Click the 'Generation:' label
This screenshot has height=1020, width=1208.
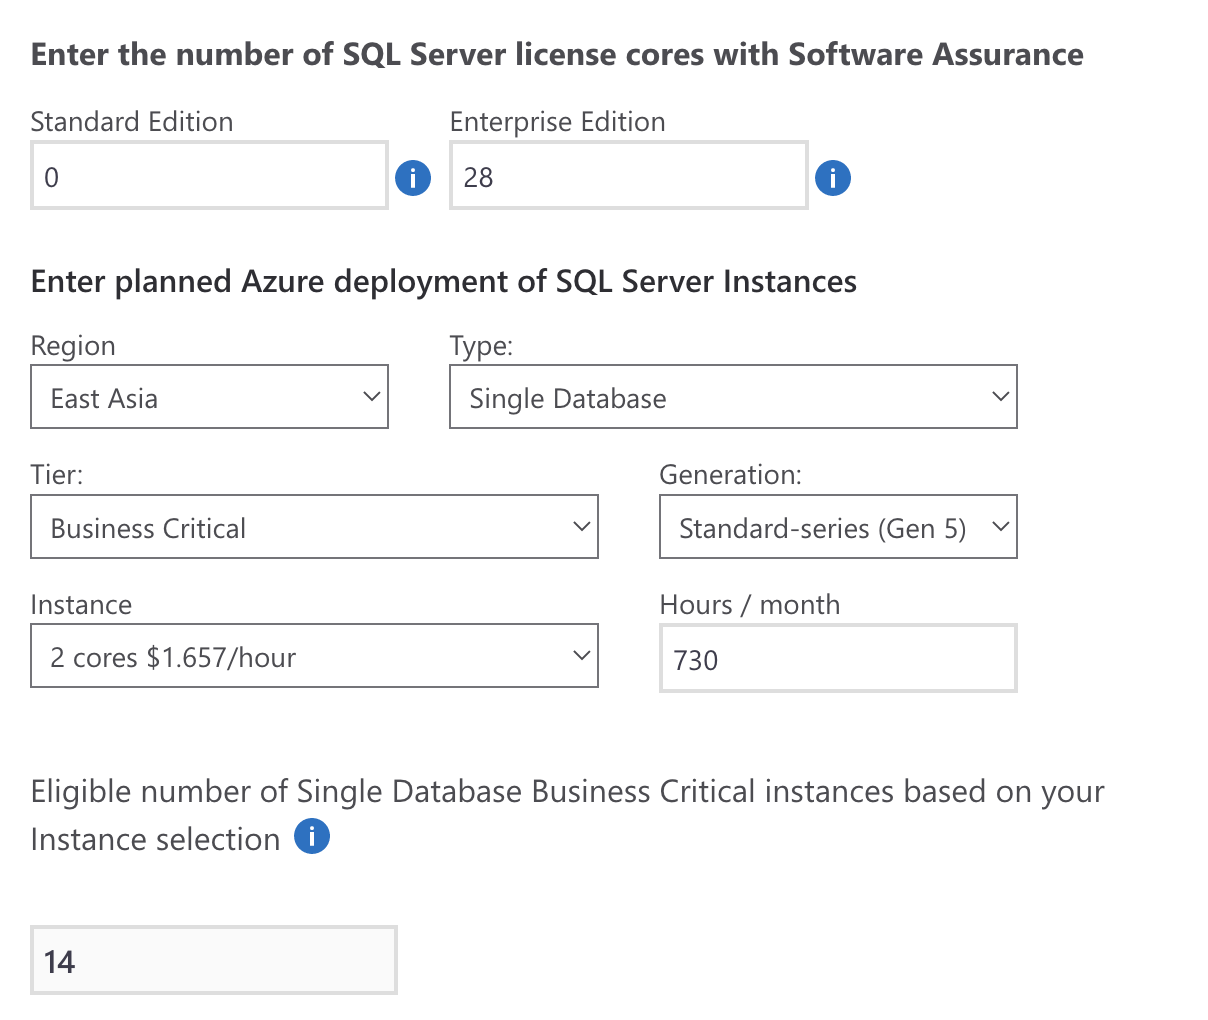click(731, 475)
